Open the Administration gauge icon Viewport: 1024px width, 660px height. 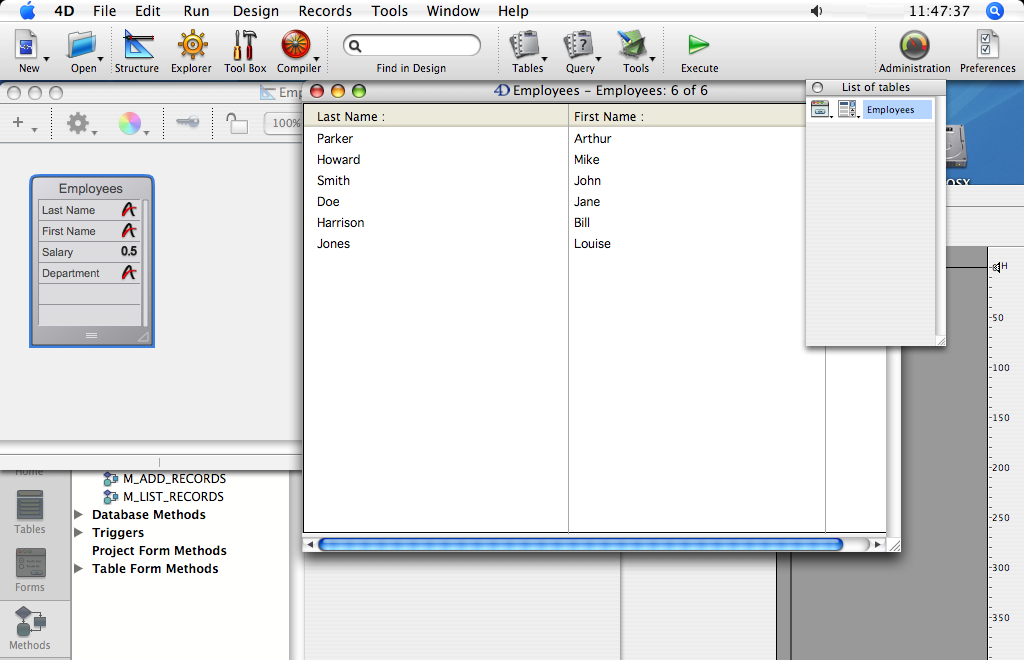[914, 50]
